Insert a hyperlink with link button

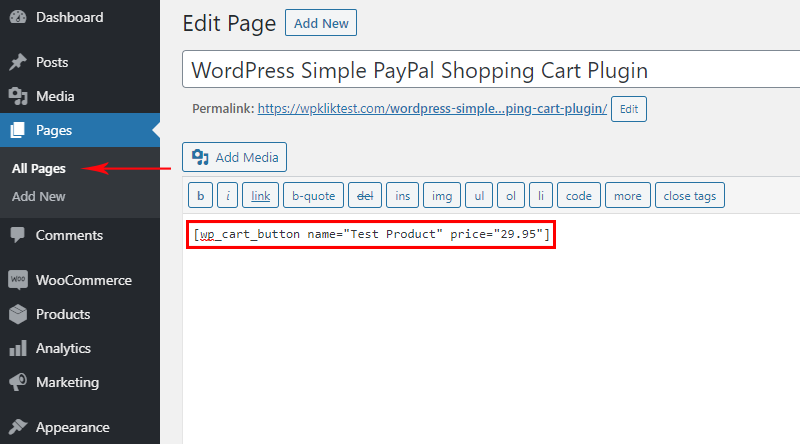click(260, 195)
